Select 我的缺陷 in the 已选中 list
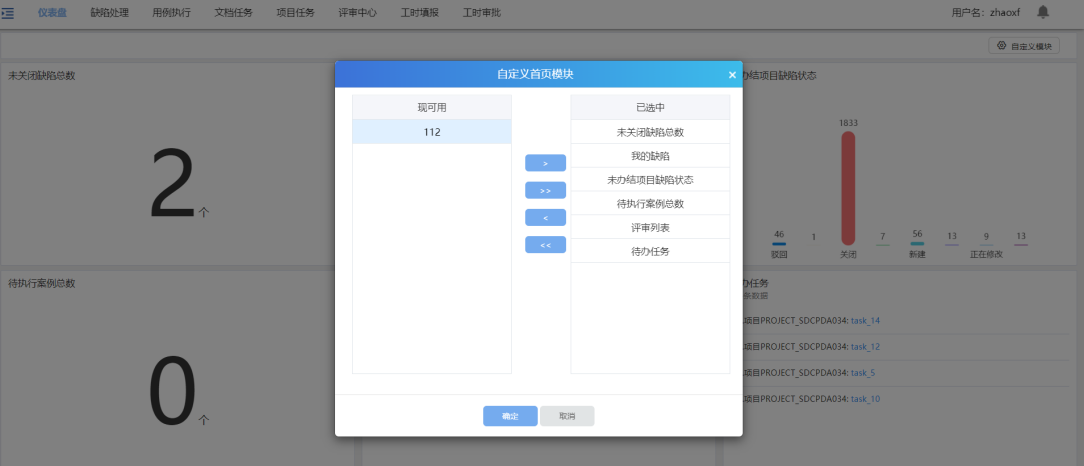 (650, 156)
